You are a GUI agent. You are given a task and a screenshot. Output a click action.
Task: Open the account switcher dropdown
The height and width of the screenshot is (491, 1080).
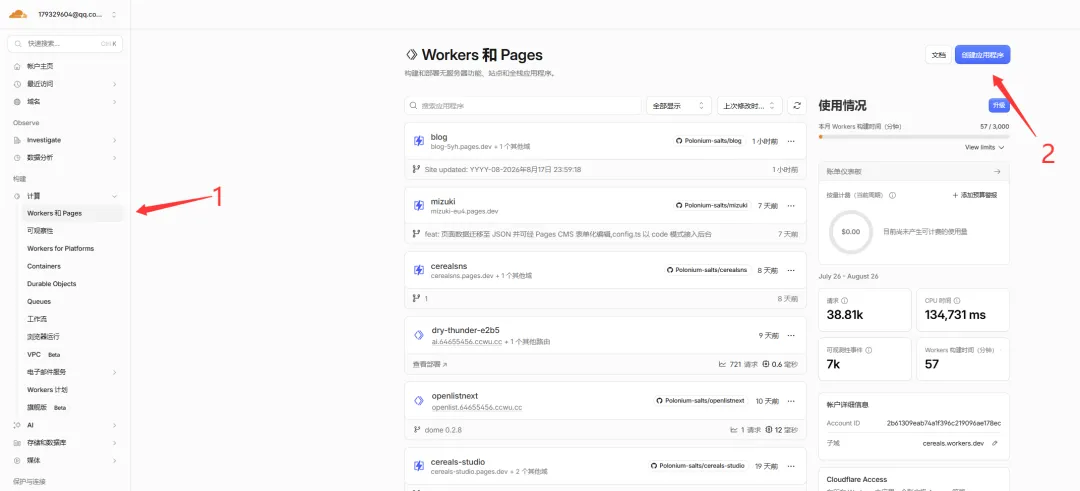point(77,14)
